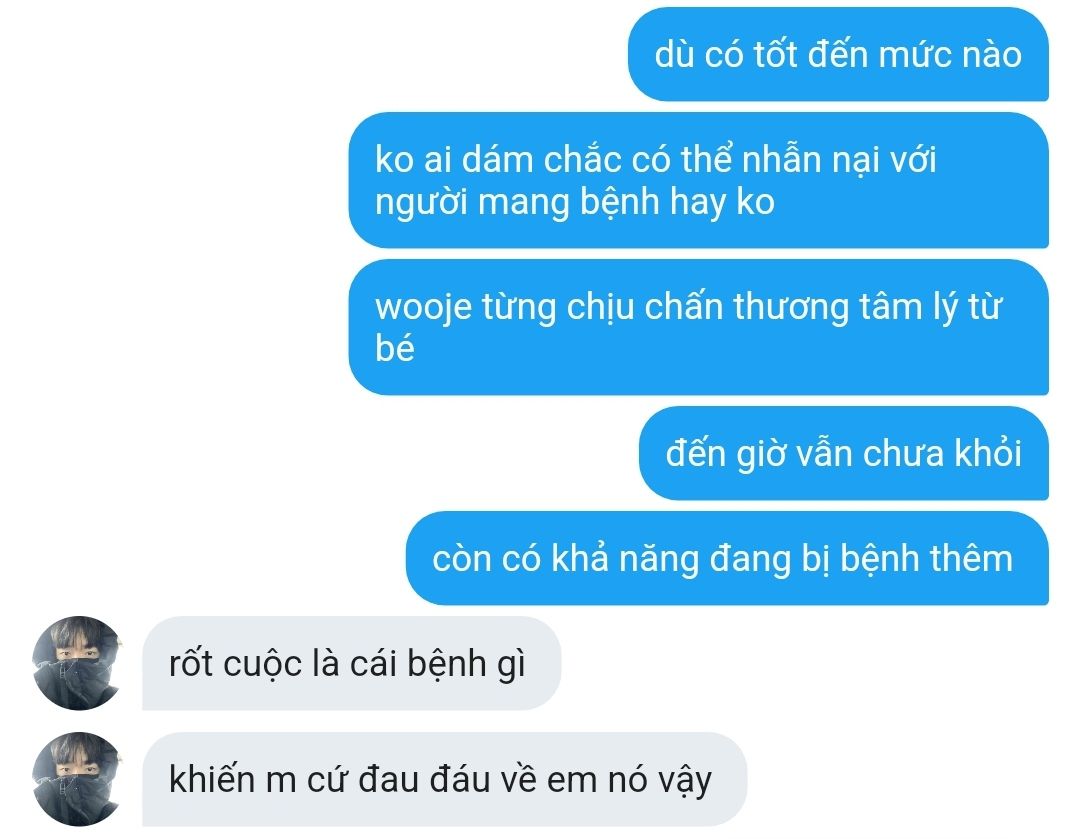Click the word 'rốt' in the gray message
The image size is (1080, 839).
click(189, 663)
